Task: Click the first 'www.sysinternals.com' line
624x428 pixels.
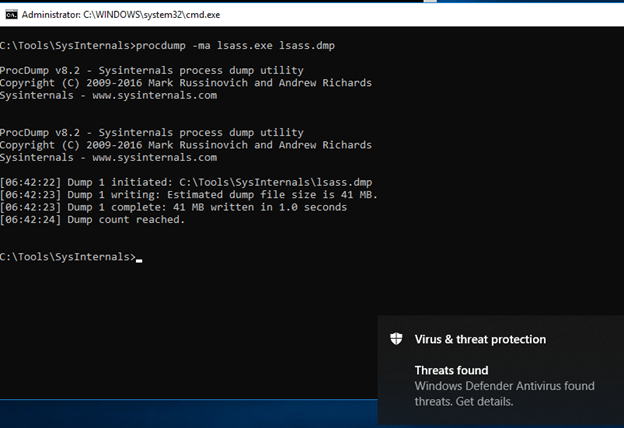Action: click(x=109, y=96)
